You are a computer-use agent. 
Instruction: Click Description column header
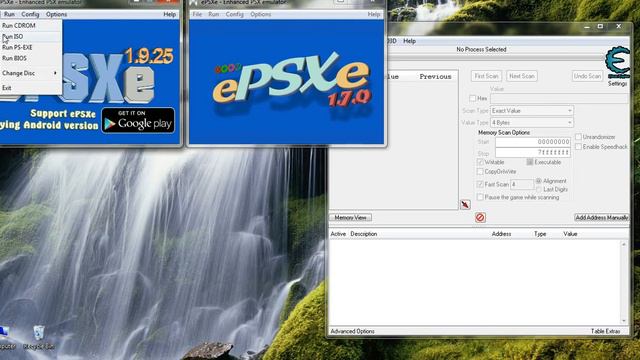[x=364, y=234]
